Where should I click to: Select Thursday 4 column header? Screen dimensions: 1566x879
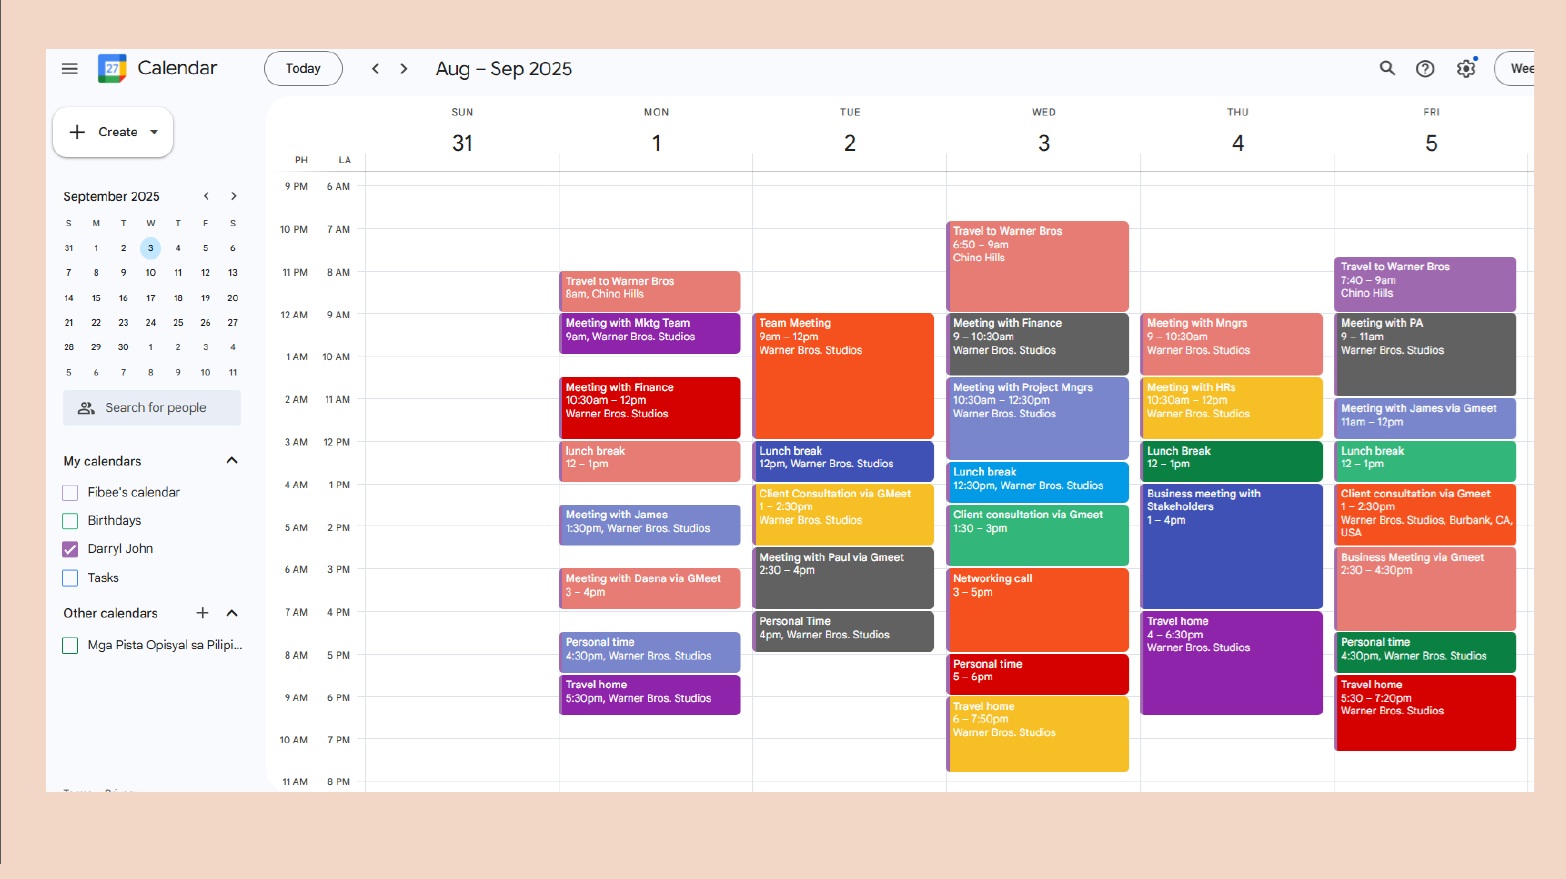coord(1238,133)
